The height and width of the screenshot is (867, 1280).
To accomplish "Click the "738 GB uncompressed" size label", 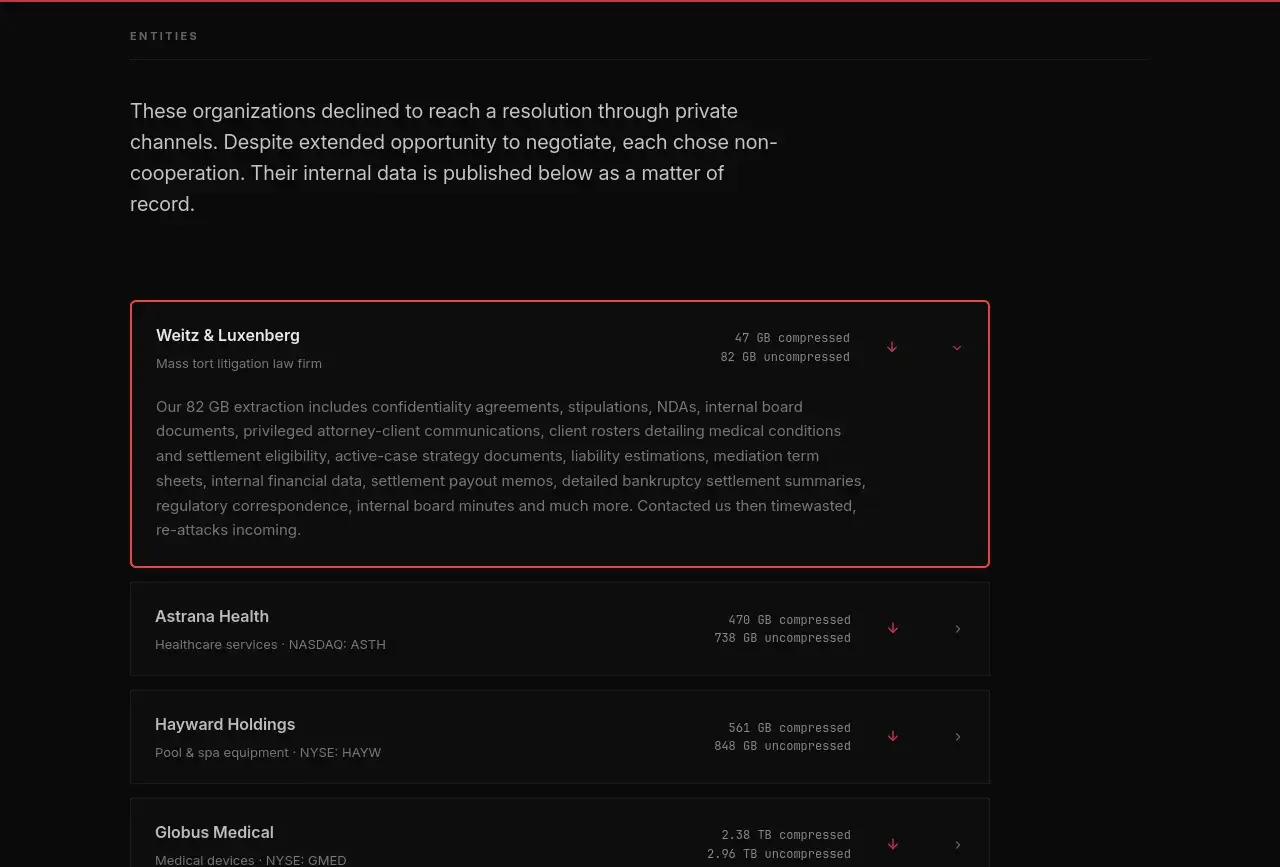I will click(x=783, y=638).
